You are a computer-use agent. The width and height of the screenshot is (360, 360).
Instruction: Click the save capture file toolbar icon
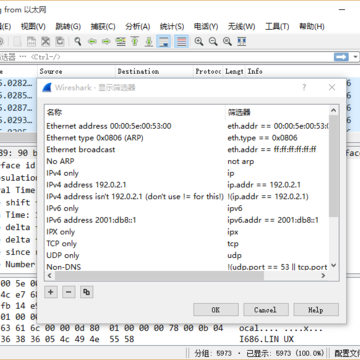(31, 42)
